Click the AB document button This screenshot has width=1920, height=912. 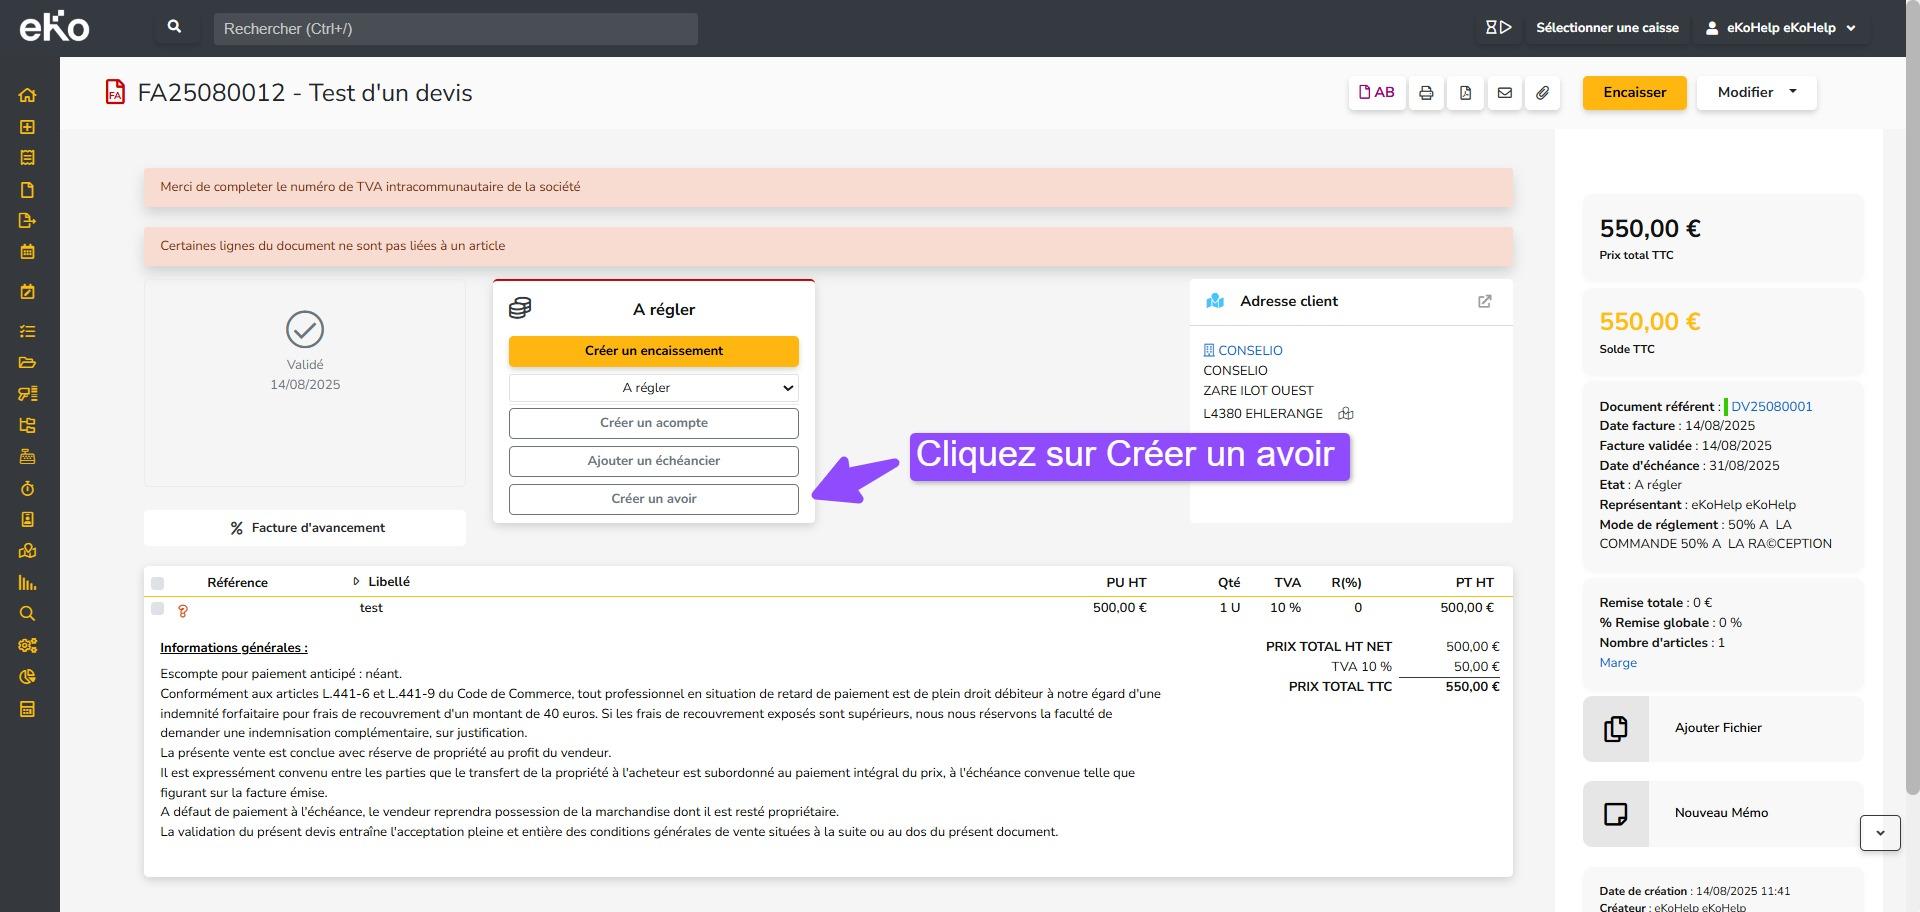click(1376, 93)
